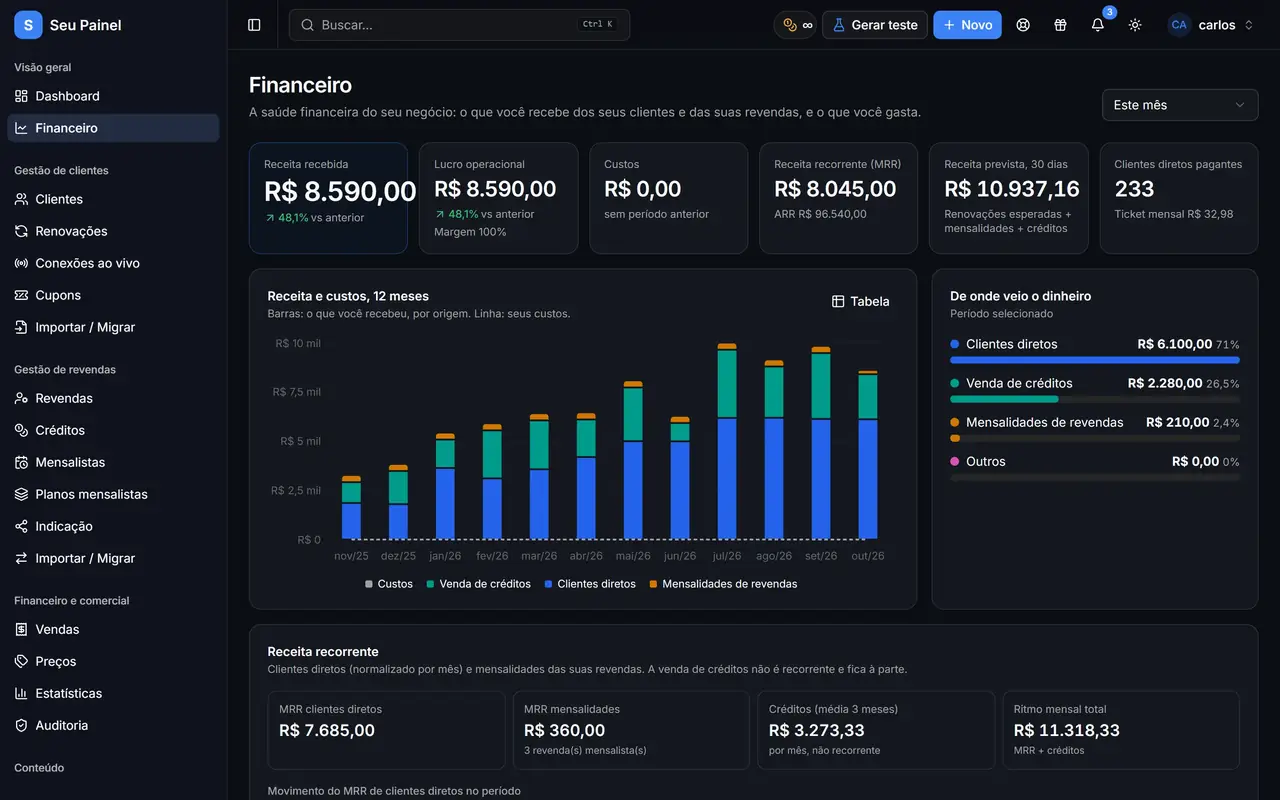1280x800 pixels.
Task: Open Auditoria shield icon item
Action: (x=113, y=725)
